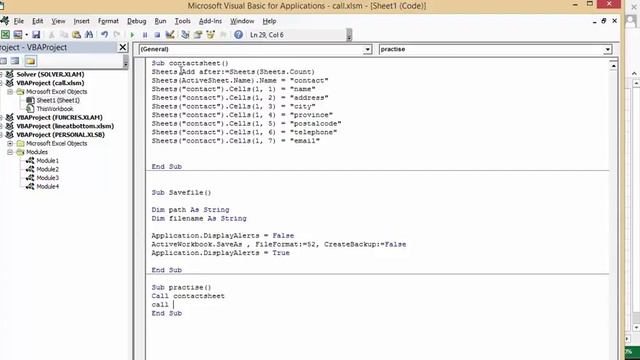The width and height of the screenshot is (640, 360).
Task: Save the call.xlsm project
Action: point(36,35)
